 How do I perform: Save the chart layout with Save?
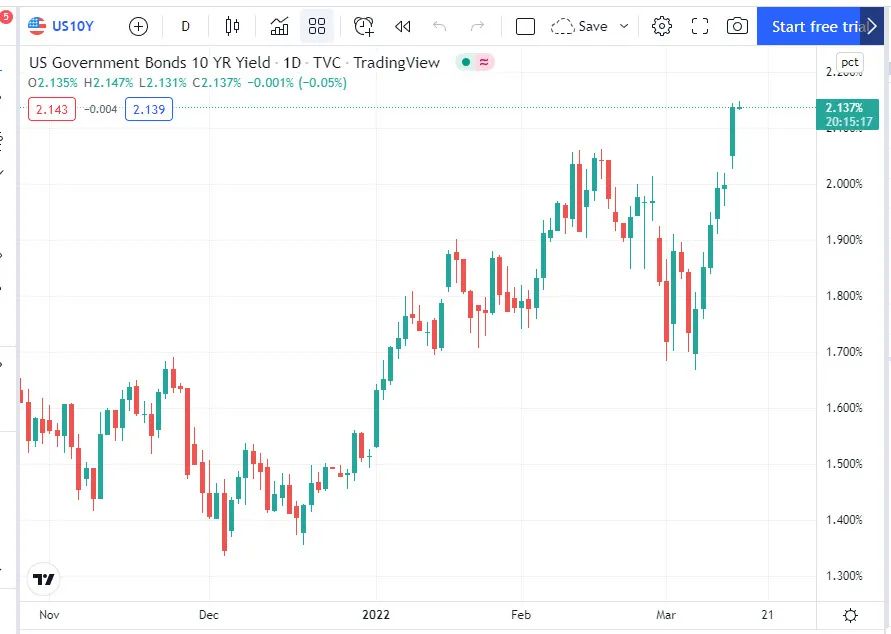[x=581, y=26]
